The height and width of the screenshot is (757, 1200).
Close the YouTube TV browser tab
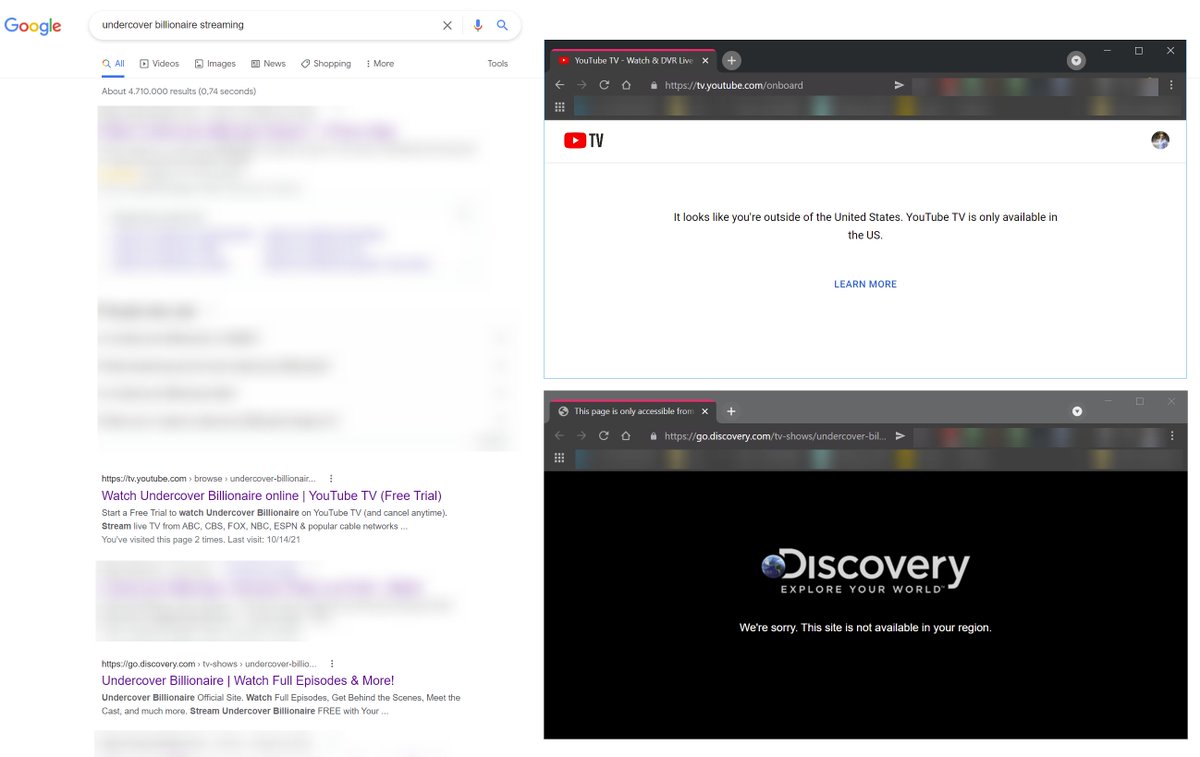coord(704,60)
